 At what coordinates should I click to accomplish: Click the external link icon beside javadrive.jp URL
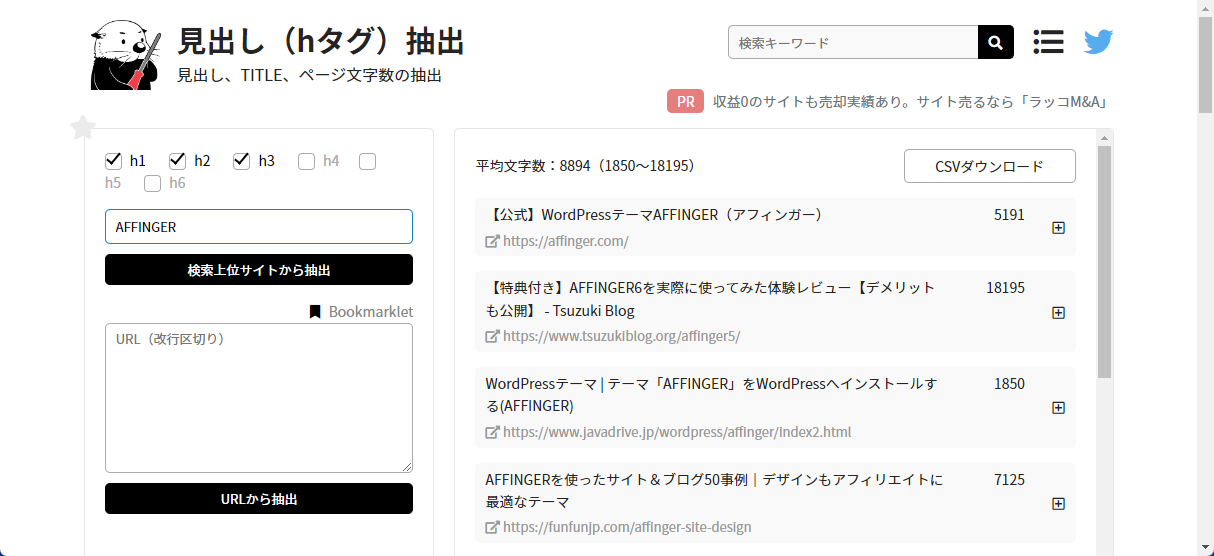tap(492, 432)
